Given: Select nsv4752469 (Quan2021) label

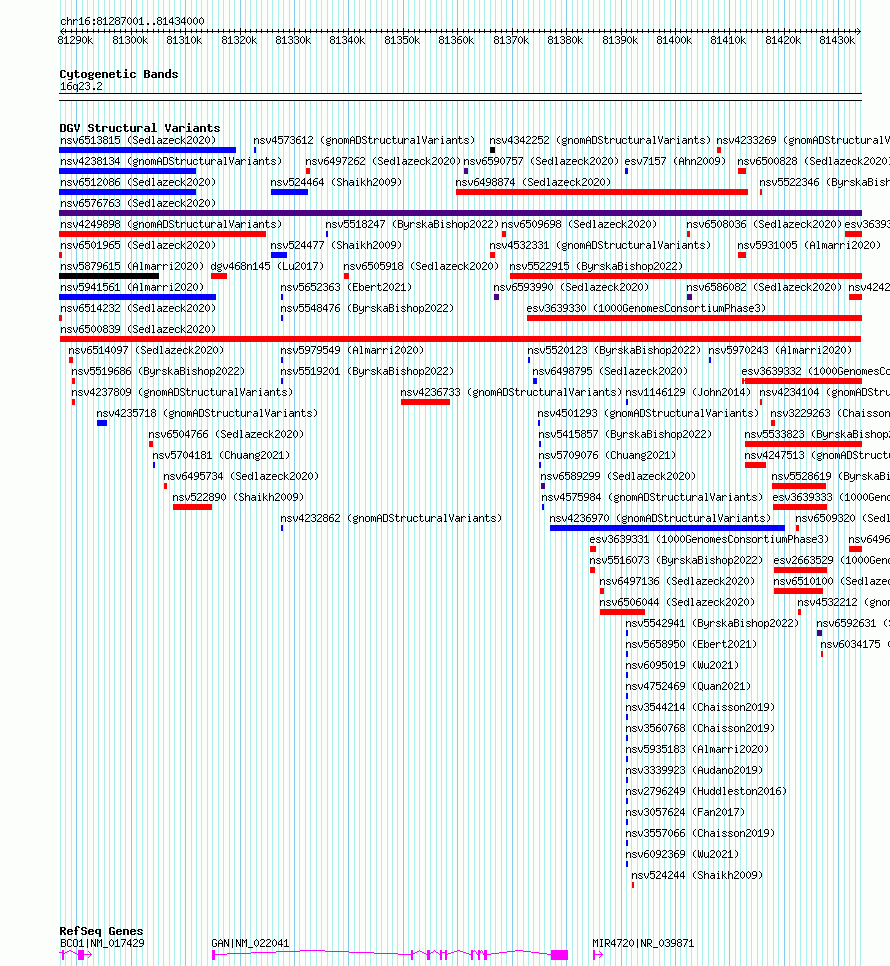Looking at the screenshot, I should (688, 686).
